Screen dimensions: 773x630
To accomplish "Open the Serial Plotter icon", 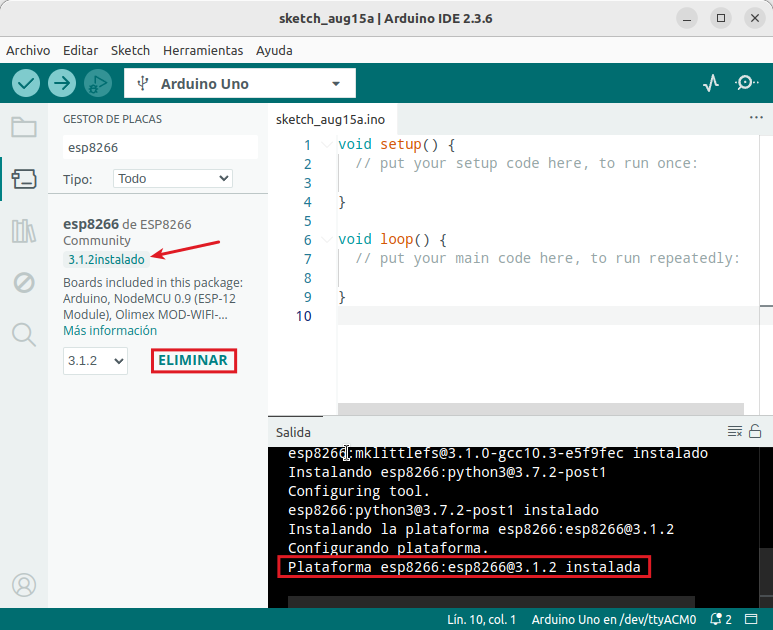I will coord(710,83).
